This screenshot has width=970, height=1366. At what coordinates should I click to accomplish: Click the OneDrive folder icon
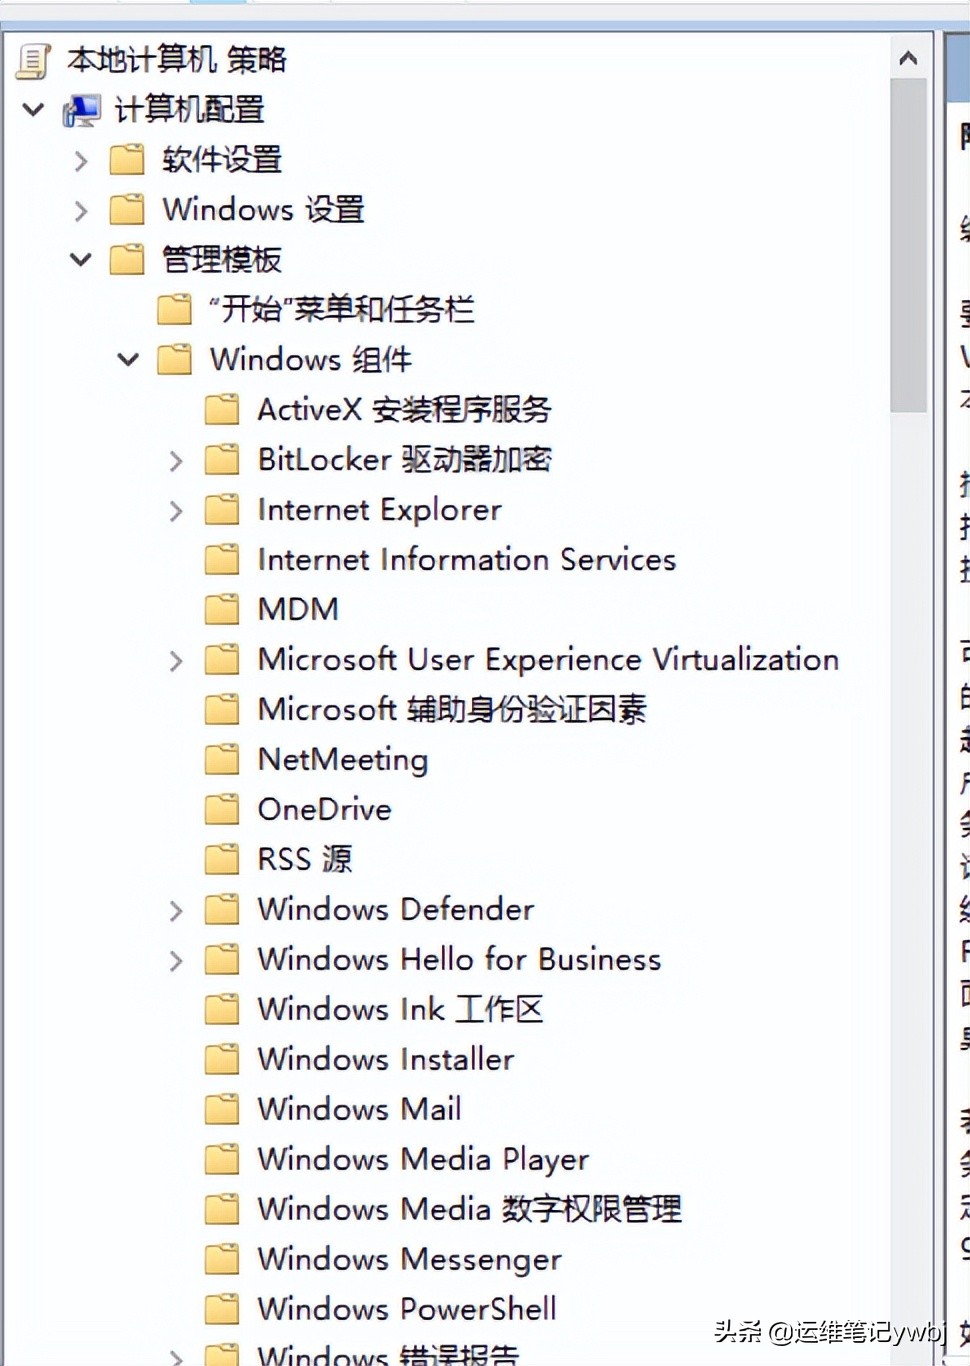point(221,809)
